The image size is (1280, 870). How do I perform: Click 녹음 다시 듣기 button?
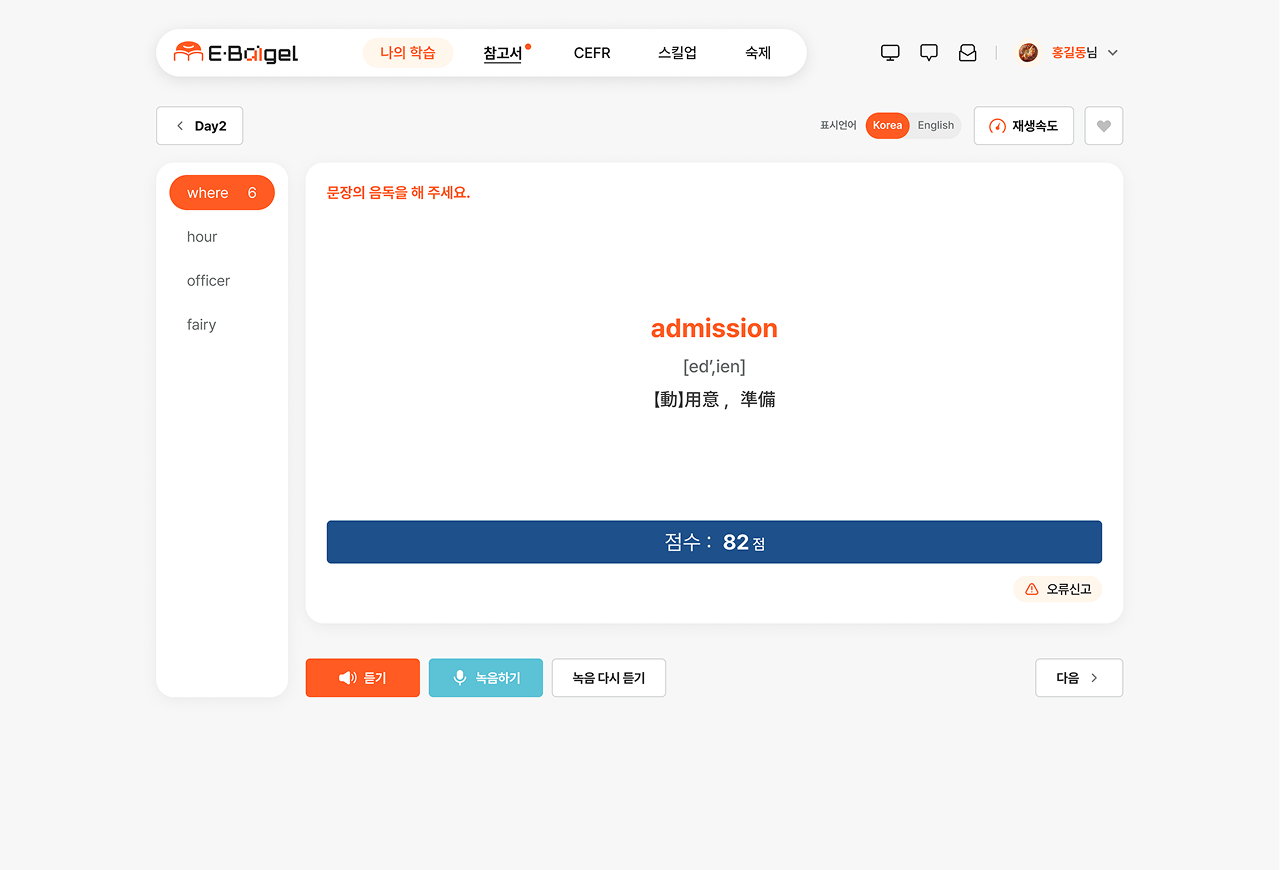(x=608, y=678)
